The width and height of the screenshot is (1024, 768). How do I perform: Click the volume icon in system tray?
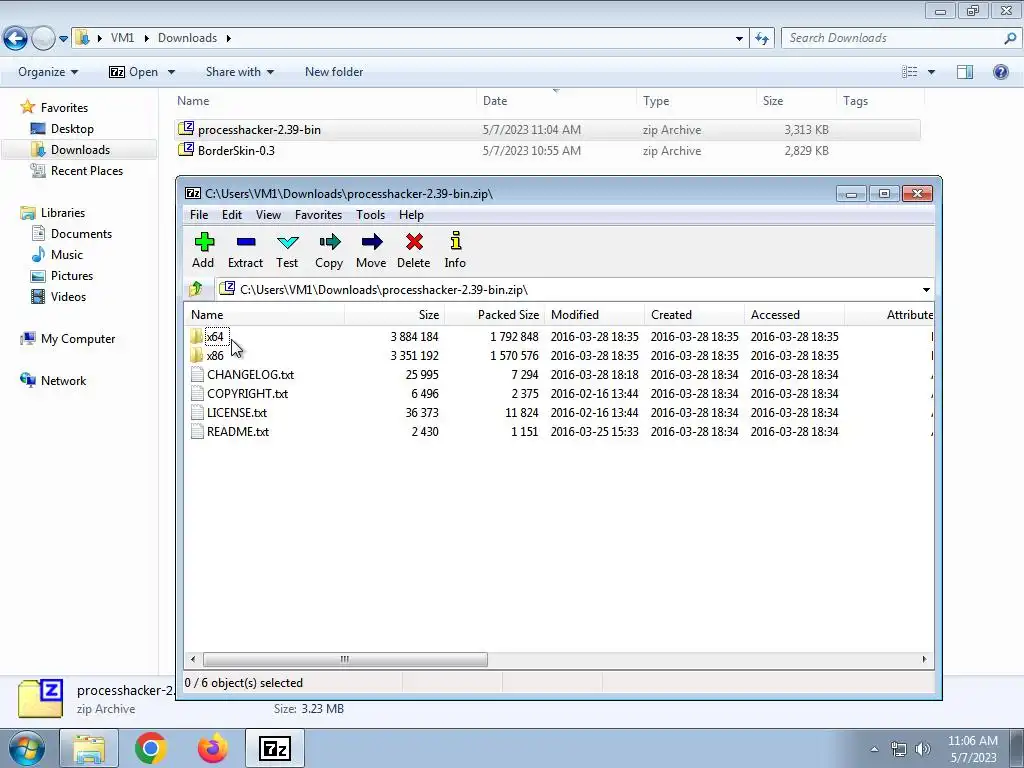coord(923,749)
